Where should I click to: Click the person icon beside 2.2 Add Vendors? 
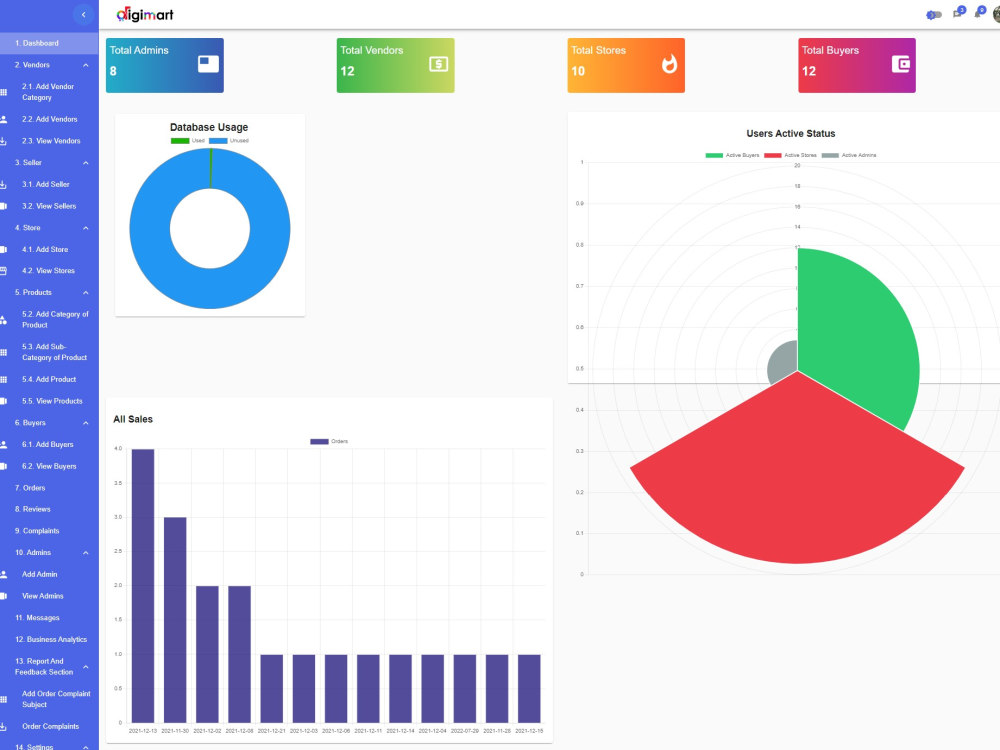click(x=4, y=119)
